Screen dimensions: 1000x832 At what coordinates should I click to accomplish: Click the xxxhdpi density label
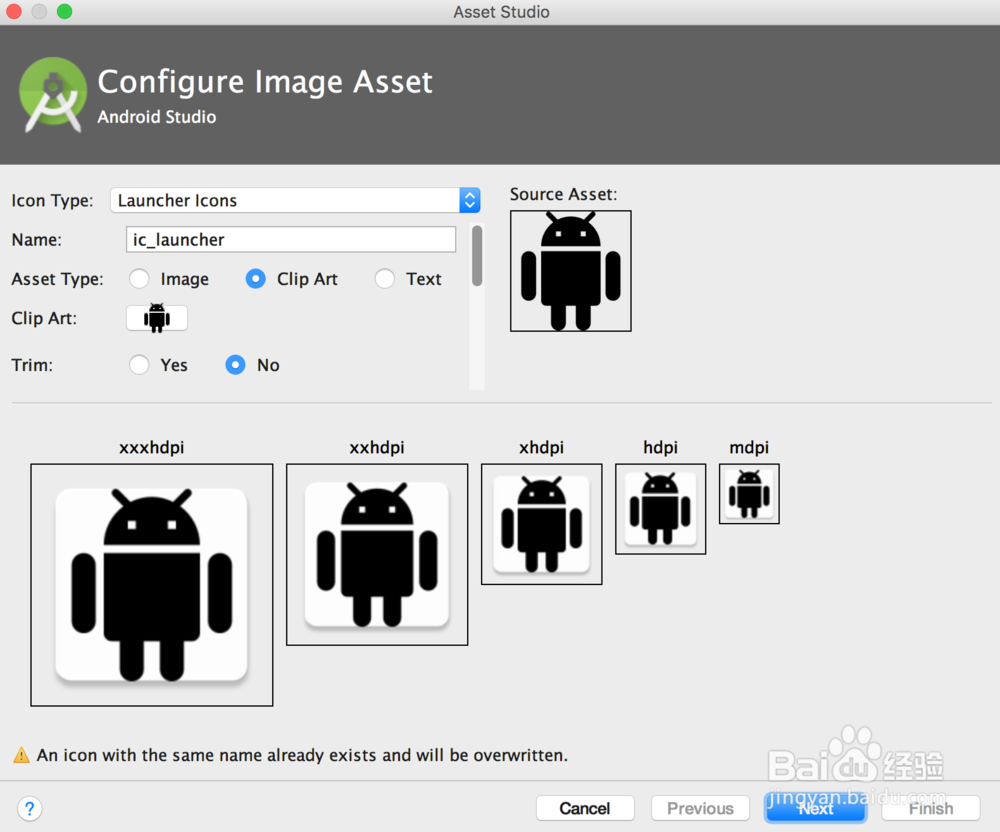[152, 447]
